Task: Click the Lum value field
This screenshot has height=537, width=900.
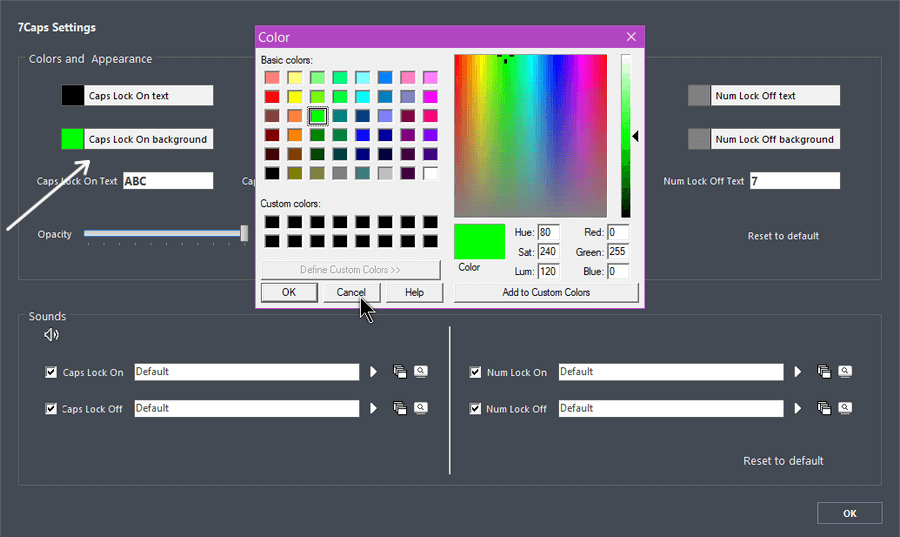Action: 548,271
